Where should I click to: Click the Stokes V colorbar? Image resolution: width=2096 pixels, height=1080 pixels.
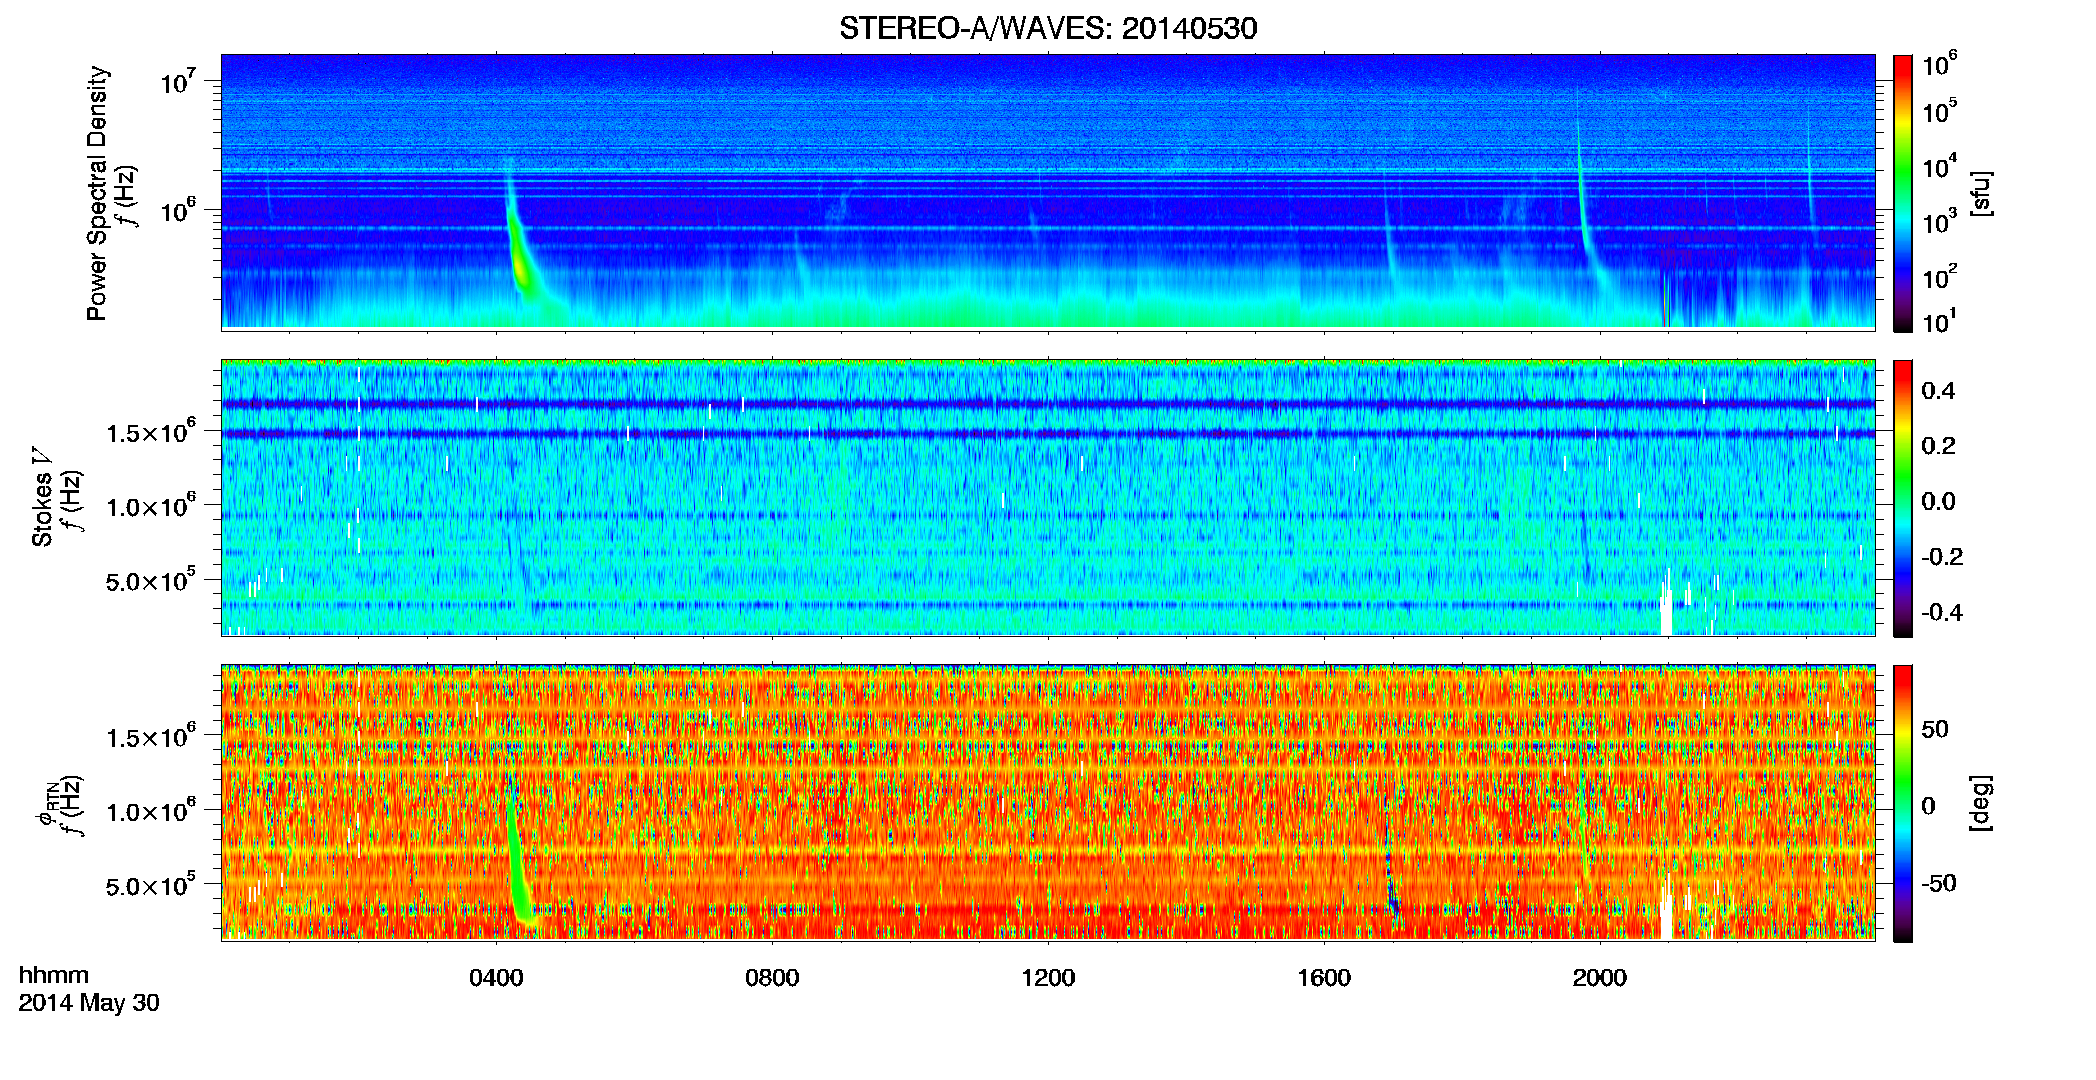tap(1903, 498)
